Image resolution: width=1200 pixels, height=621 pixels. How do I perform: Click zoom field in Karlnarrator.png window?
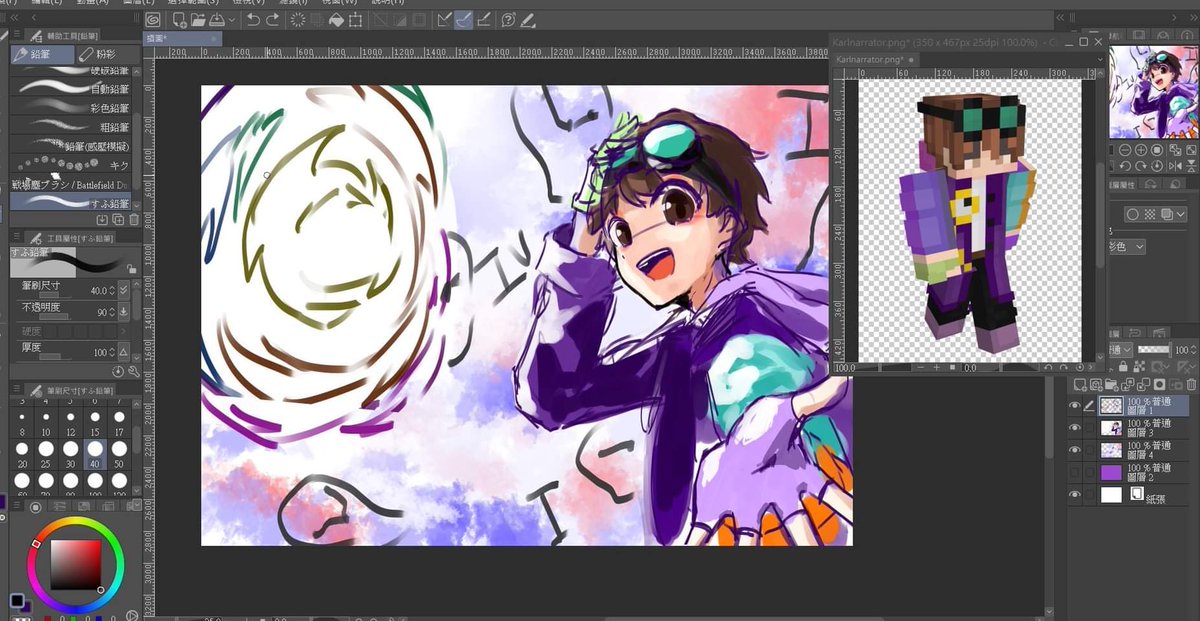pos(845,368)
